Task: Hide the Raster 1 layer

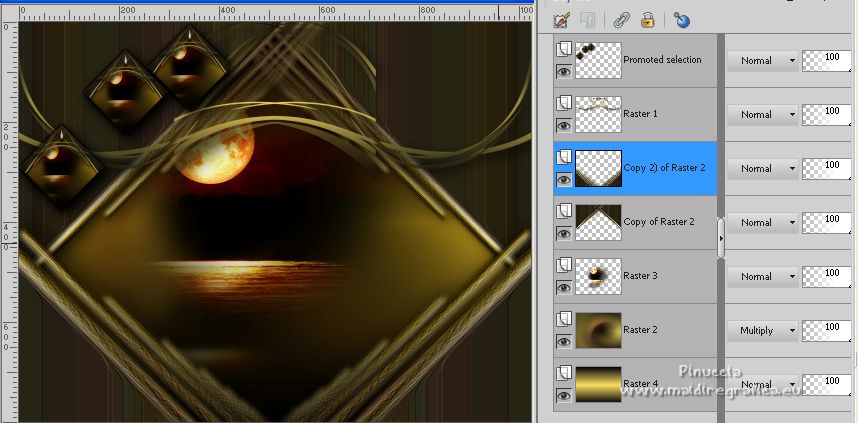Action: pyautogui.click(x=564, y=125)
